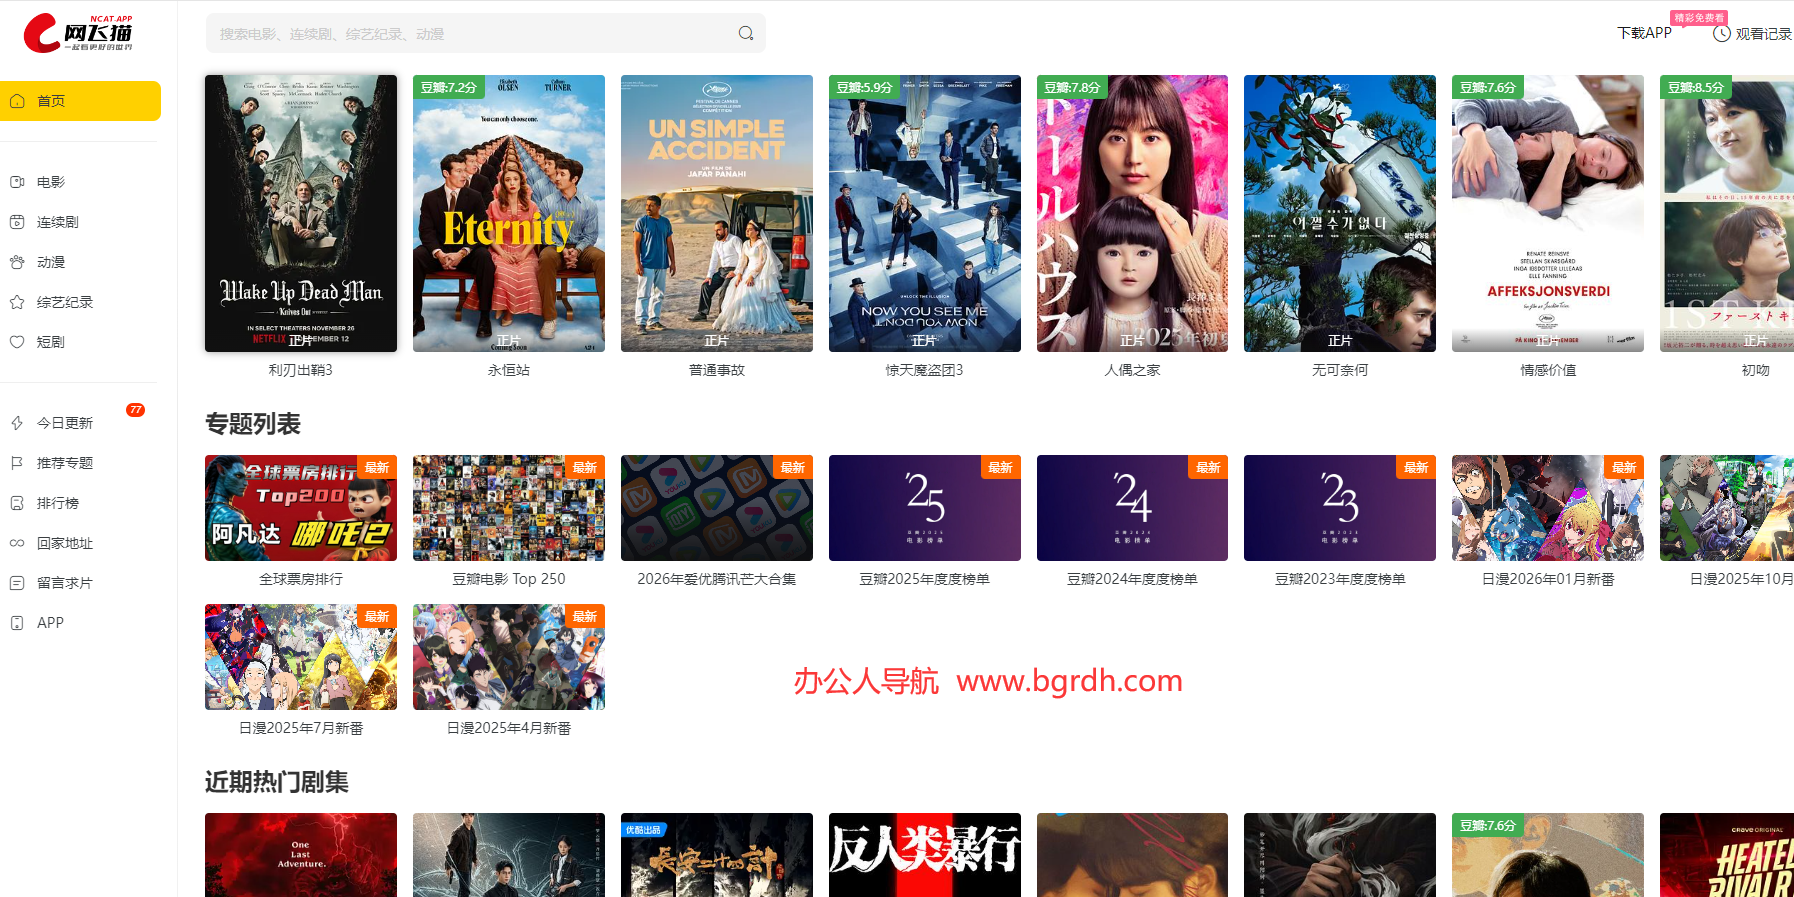1794x897 pixels.
Task: Click the 推荐专题 flag icon
Action: point(17,463)
